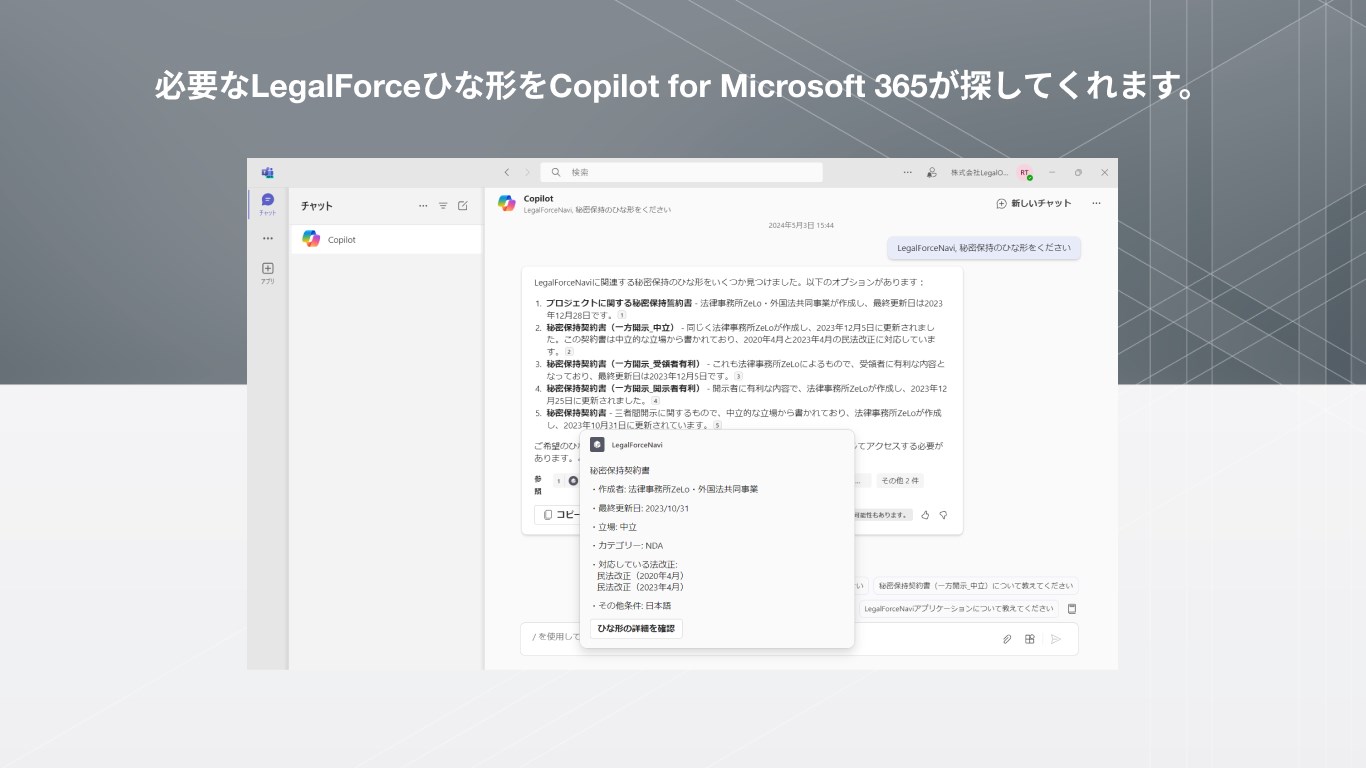Screen dimensions: 1366x768
Task: Start a new chat with compose icon
Action: tap(463, 206)
